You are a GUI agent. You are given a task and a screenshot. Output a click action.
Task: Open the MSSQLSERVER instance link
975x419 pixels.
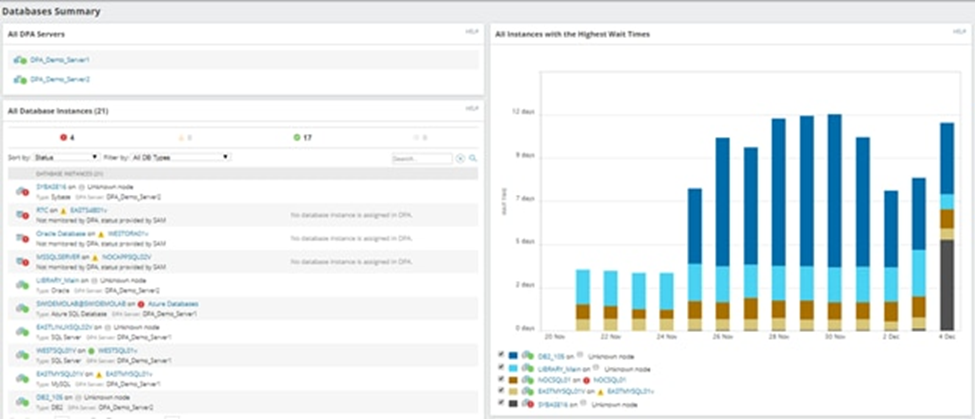pos(58,257)
